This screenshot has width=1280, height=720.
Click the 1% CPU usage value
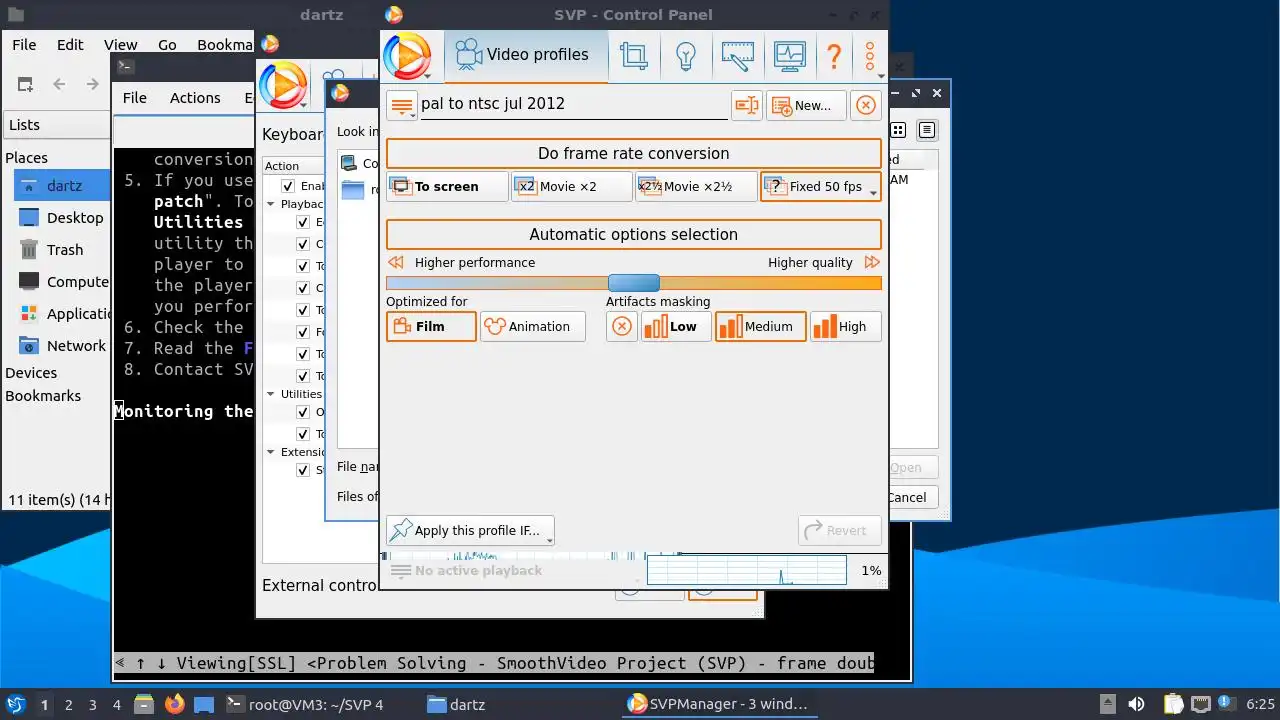[x=871, y=571]
